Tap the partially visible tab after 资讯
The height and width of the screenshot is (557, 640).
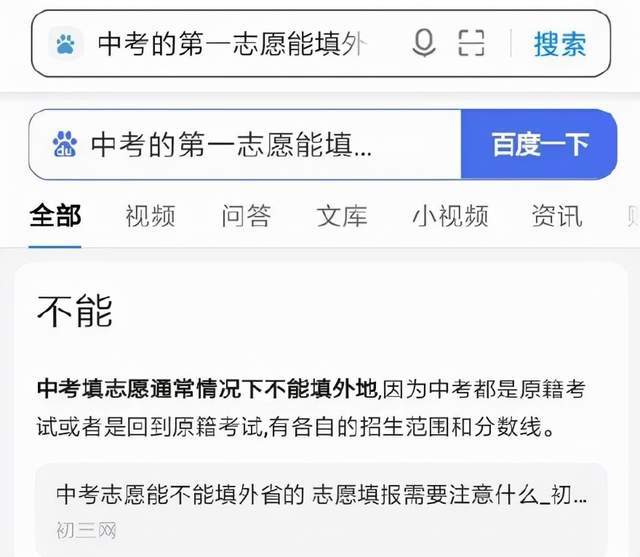[x=633, y=216]
